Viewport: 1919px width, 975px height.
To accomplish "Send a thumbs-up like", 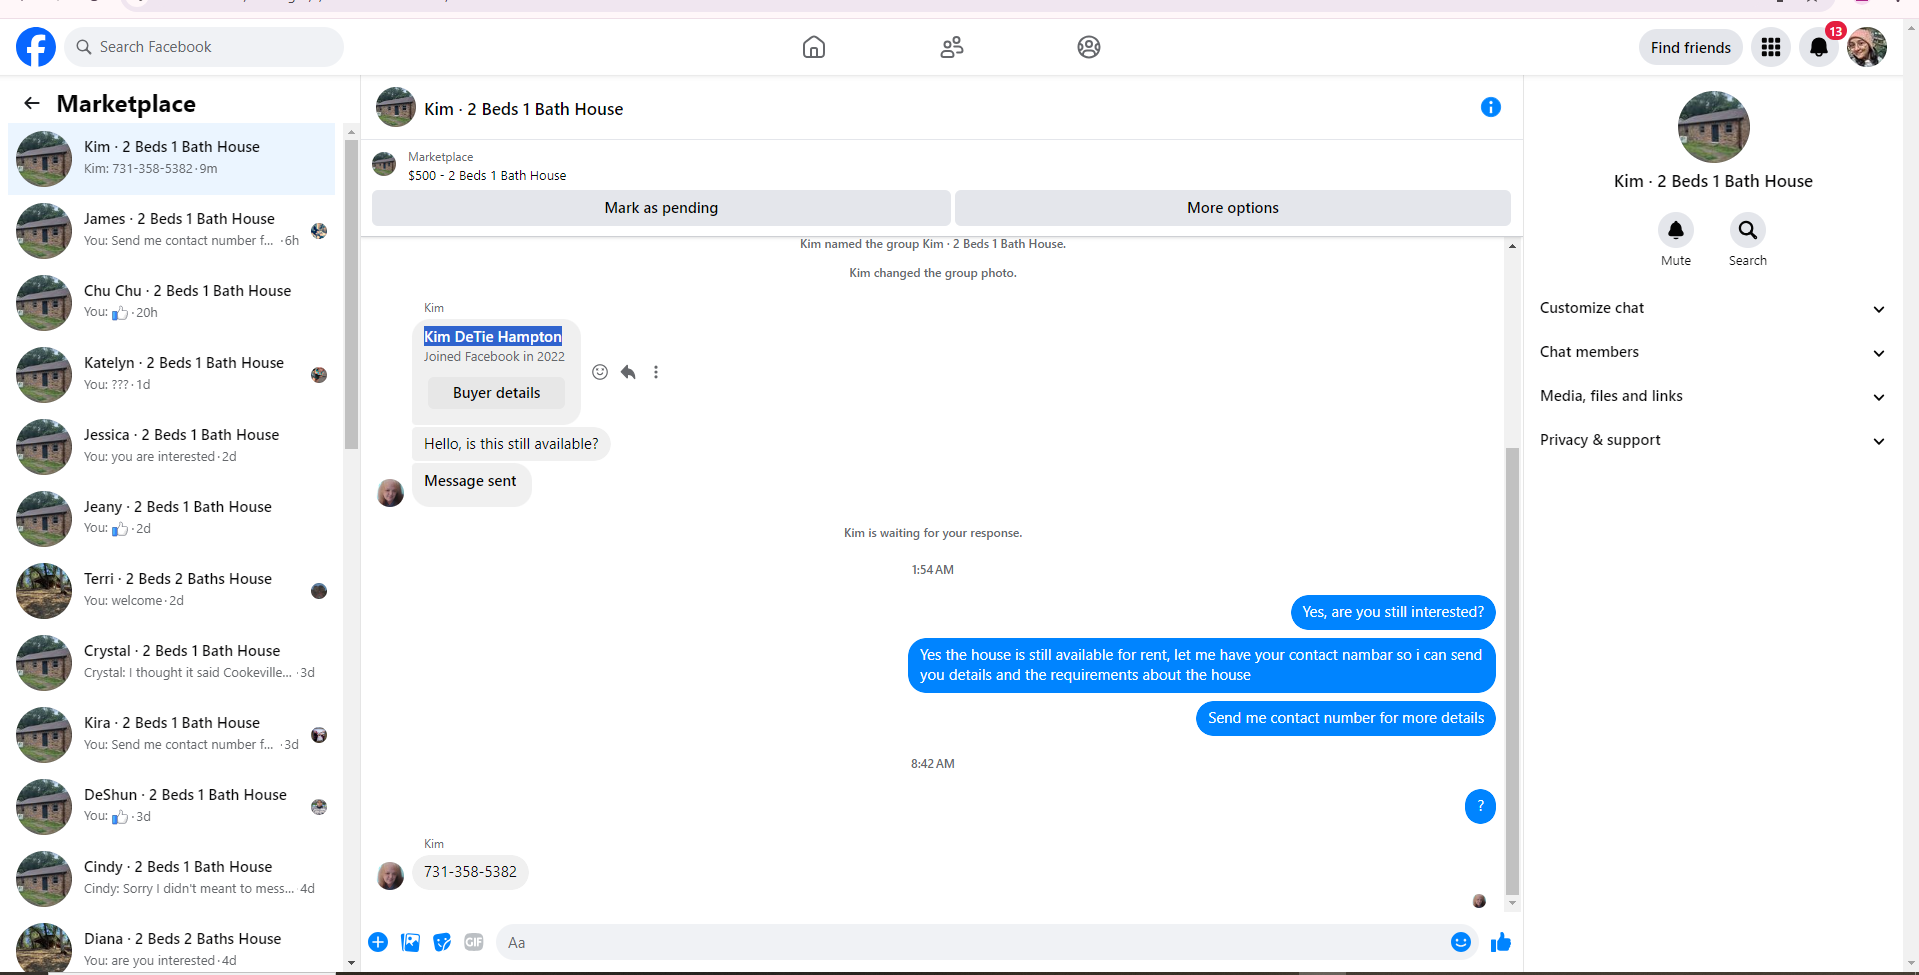I will tap(1501, 942).
